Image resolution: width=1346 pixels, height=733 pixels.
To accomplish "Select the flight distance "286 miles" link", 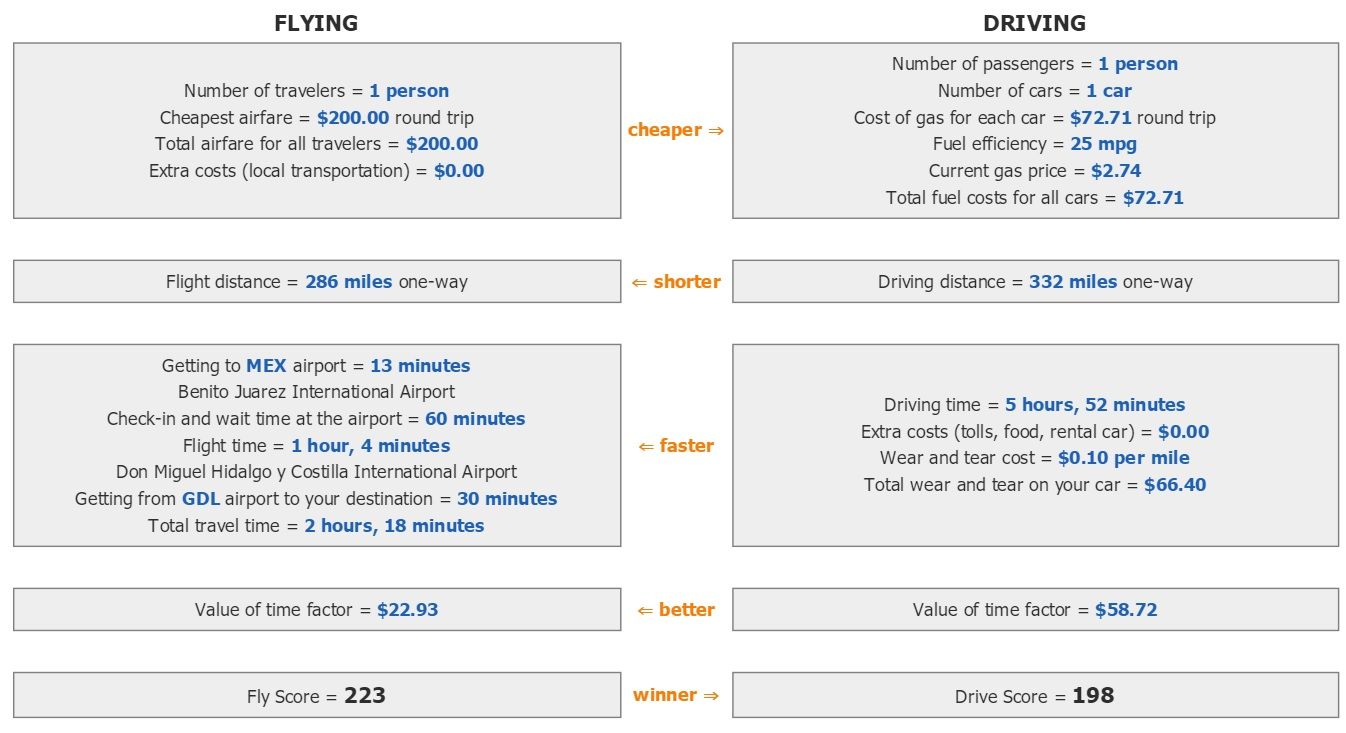I will [349, 282].
